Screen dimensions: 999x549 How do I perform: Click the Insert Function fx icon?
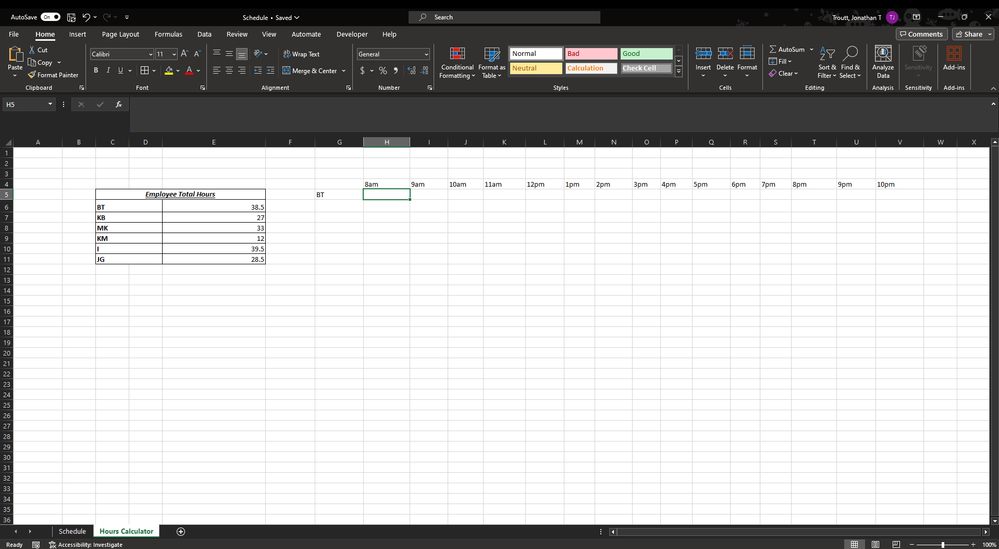click(119, 104)
